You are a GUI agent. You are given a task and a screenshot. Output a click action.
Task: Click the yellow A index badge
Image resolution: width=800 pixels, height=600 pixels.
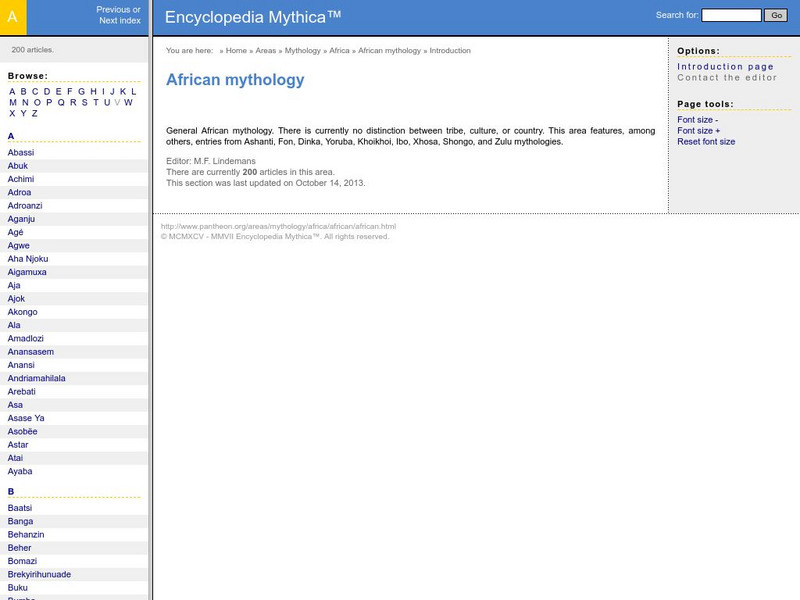click(x=13, y=17)
